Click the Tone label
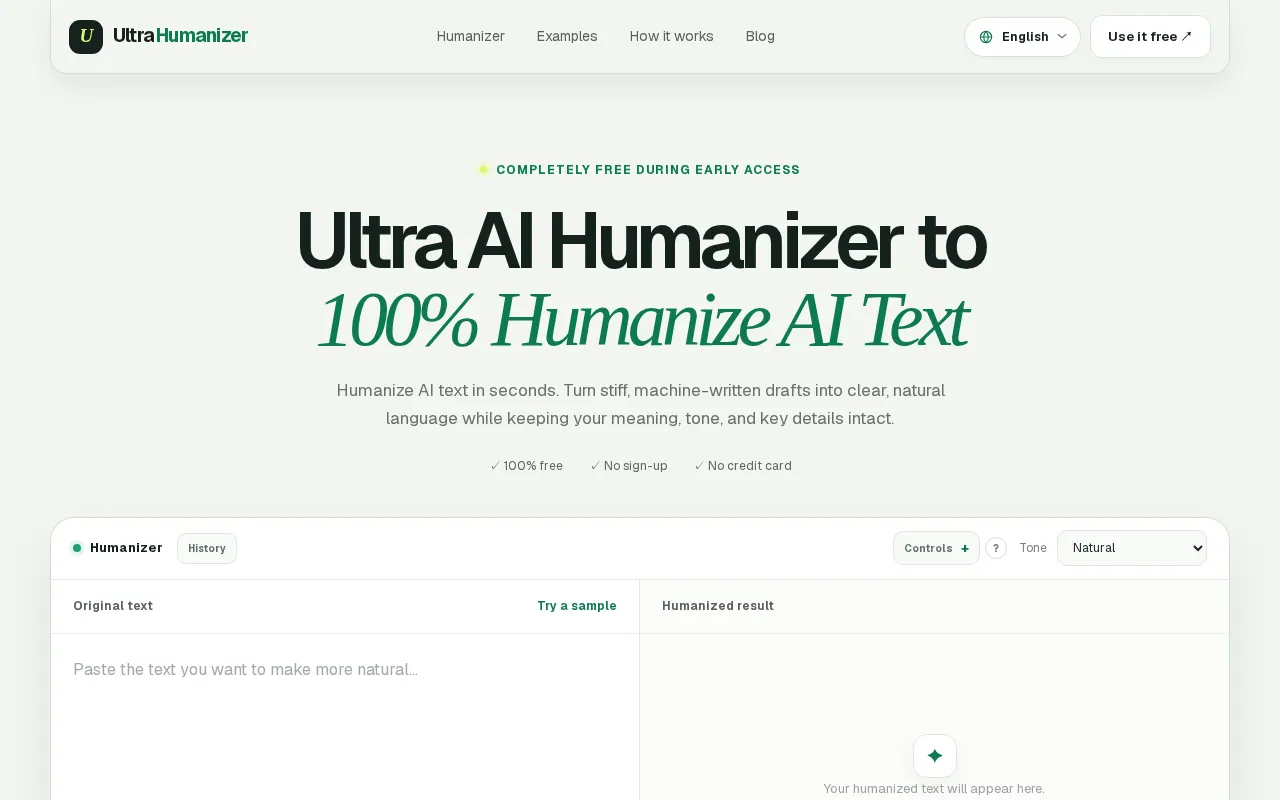Image resolution: width=1280 pixels, height=800 pixels. tap(1033, 548)
